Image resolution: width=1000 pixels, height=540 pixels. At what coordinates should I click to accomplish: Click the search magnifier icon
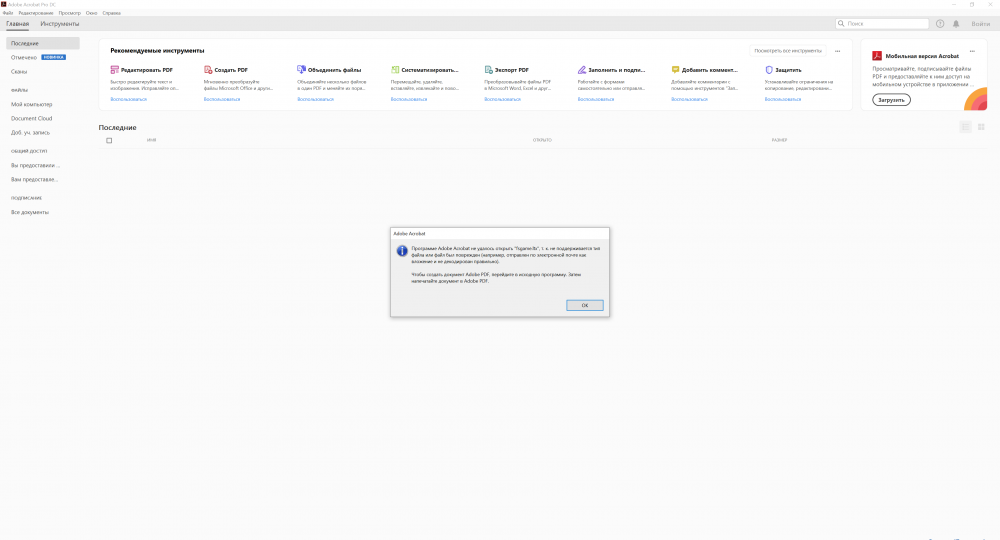841,24
